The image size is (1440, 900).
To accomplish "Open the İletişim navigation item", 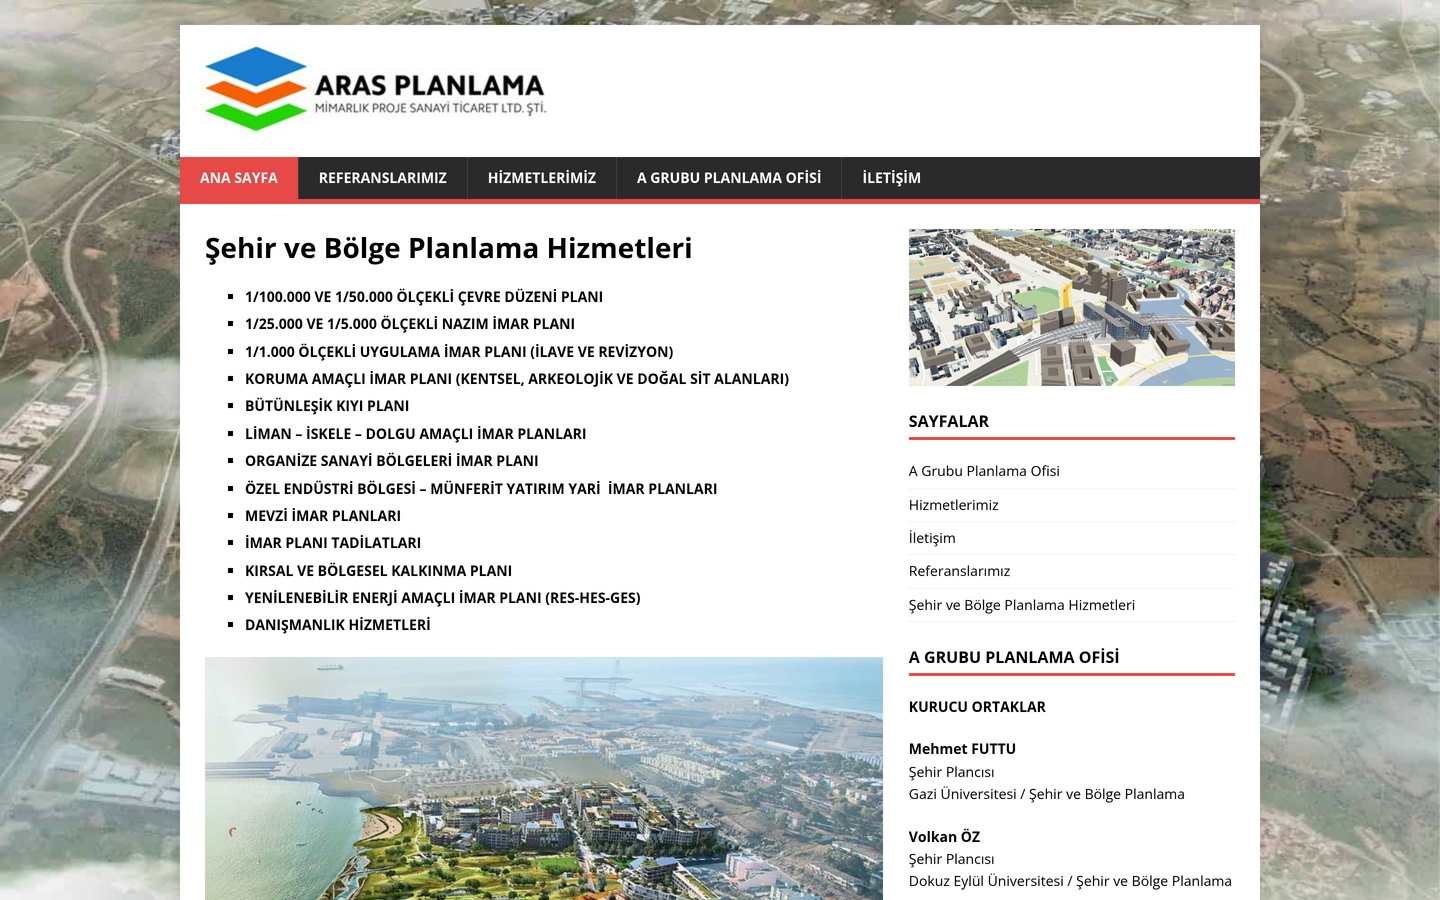I will click(x=892, y=178).
